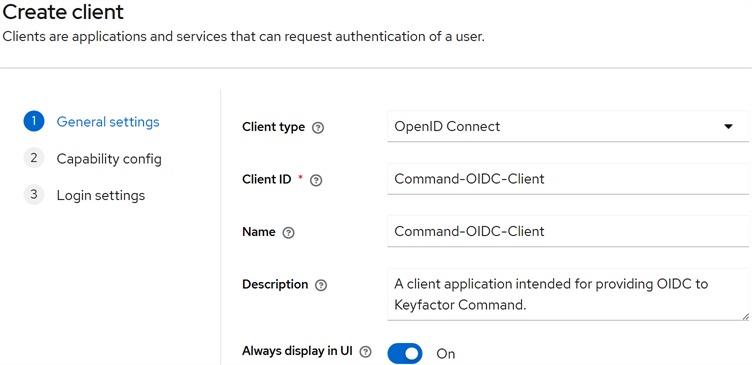Show help for the Description field

[x=321, y=285]
